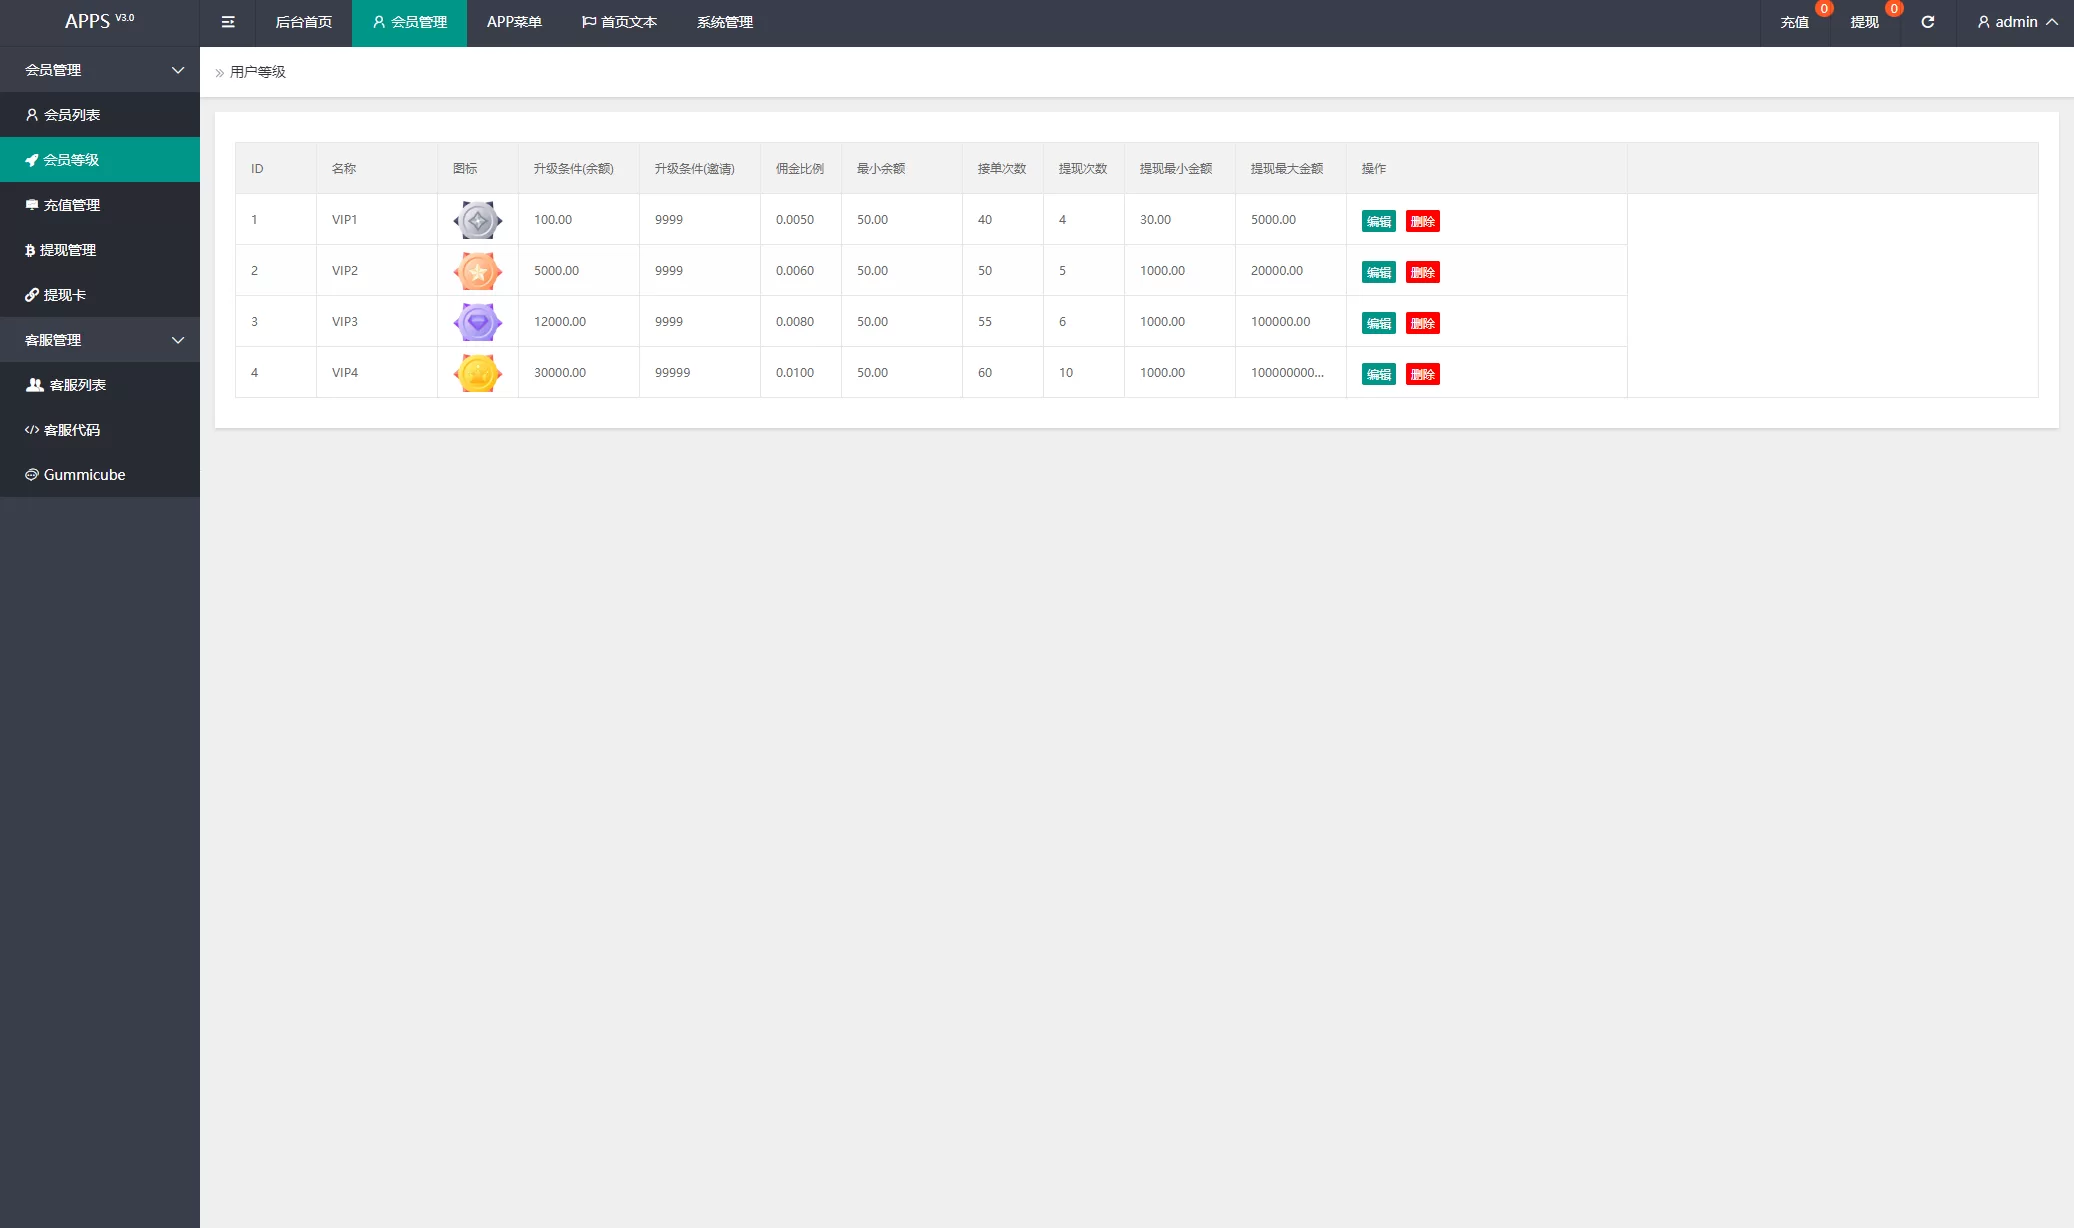Open Gummicube sidebar entry
The height and width of the screenshot is (1228, 2074).
[x=84, y=475]
